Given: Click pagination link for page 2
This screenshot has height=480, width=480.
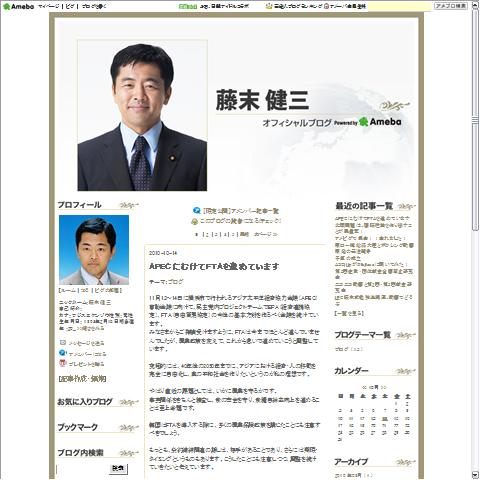Looking at the screenshot, I should click(207, 234).
